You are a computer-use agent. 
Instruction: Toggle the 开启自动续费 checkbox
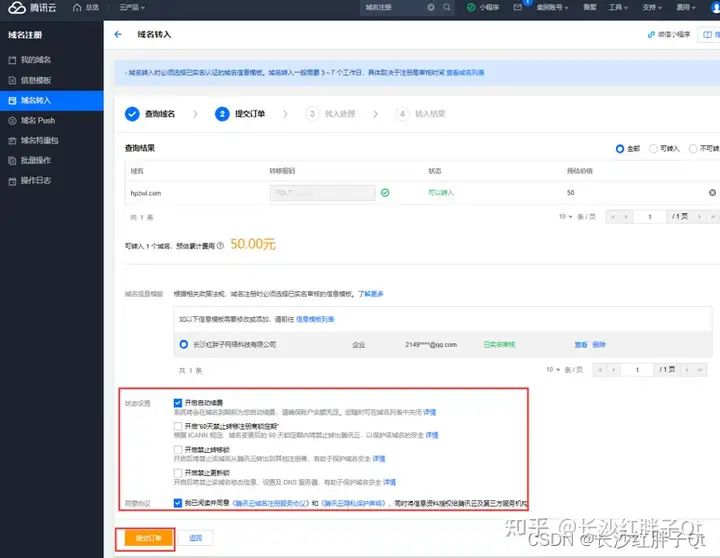pyautogui.click(x=178, y=403)
